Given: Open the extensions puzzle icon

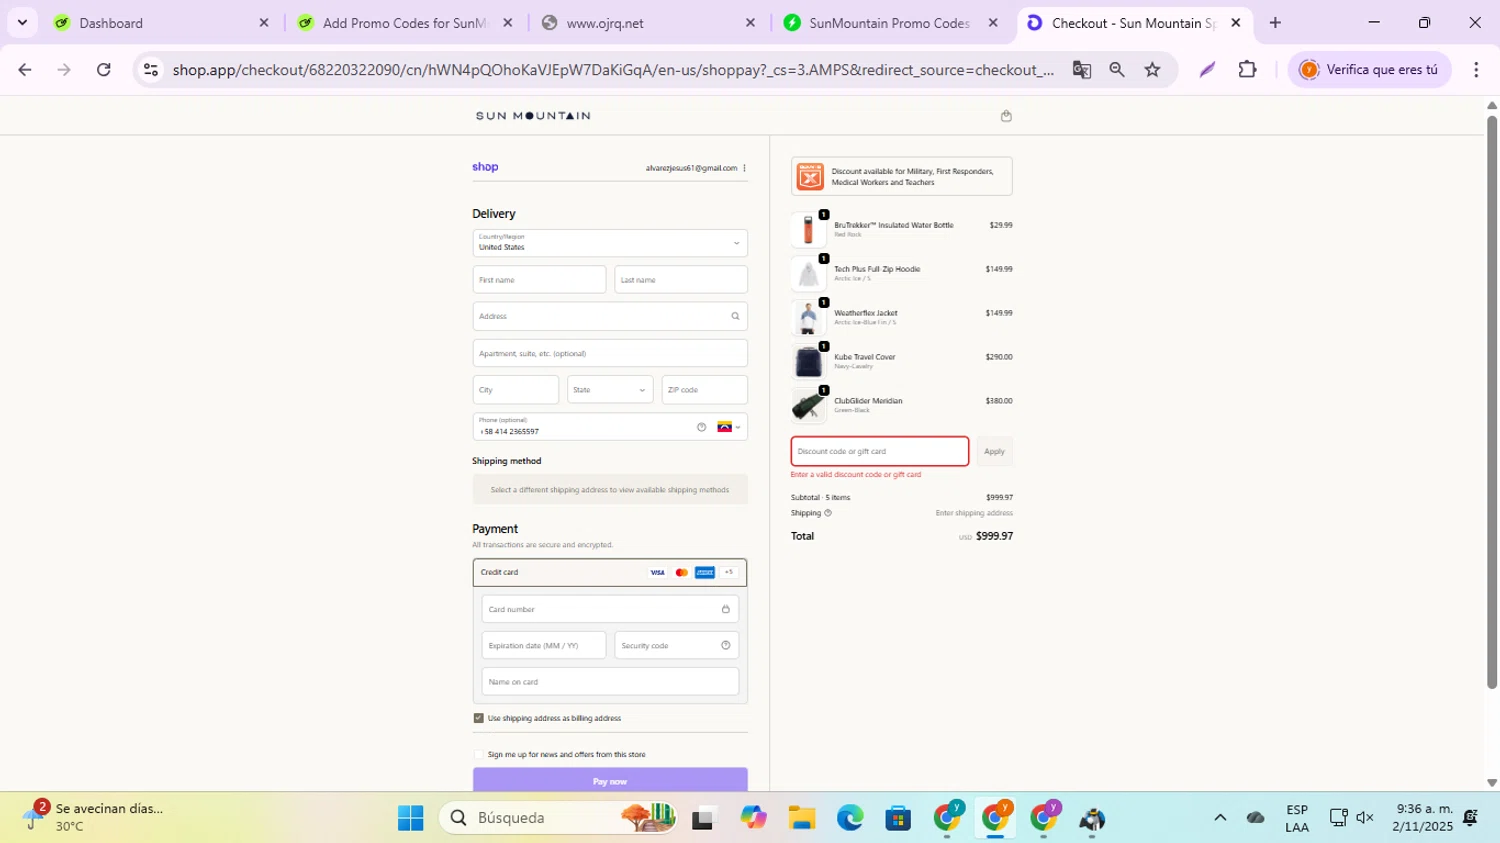Looking at the screenshot, I should [x=1247, y=69].
